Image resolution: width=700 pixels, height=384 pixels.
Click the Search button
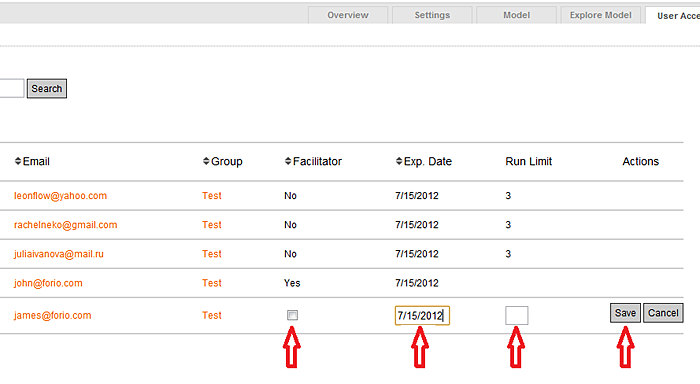[47, 88]
